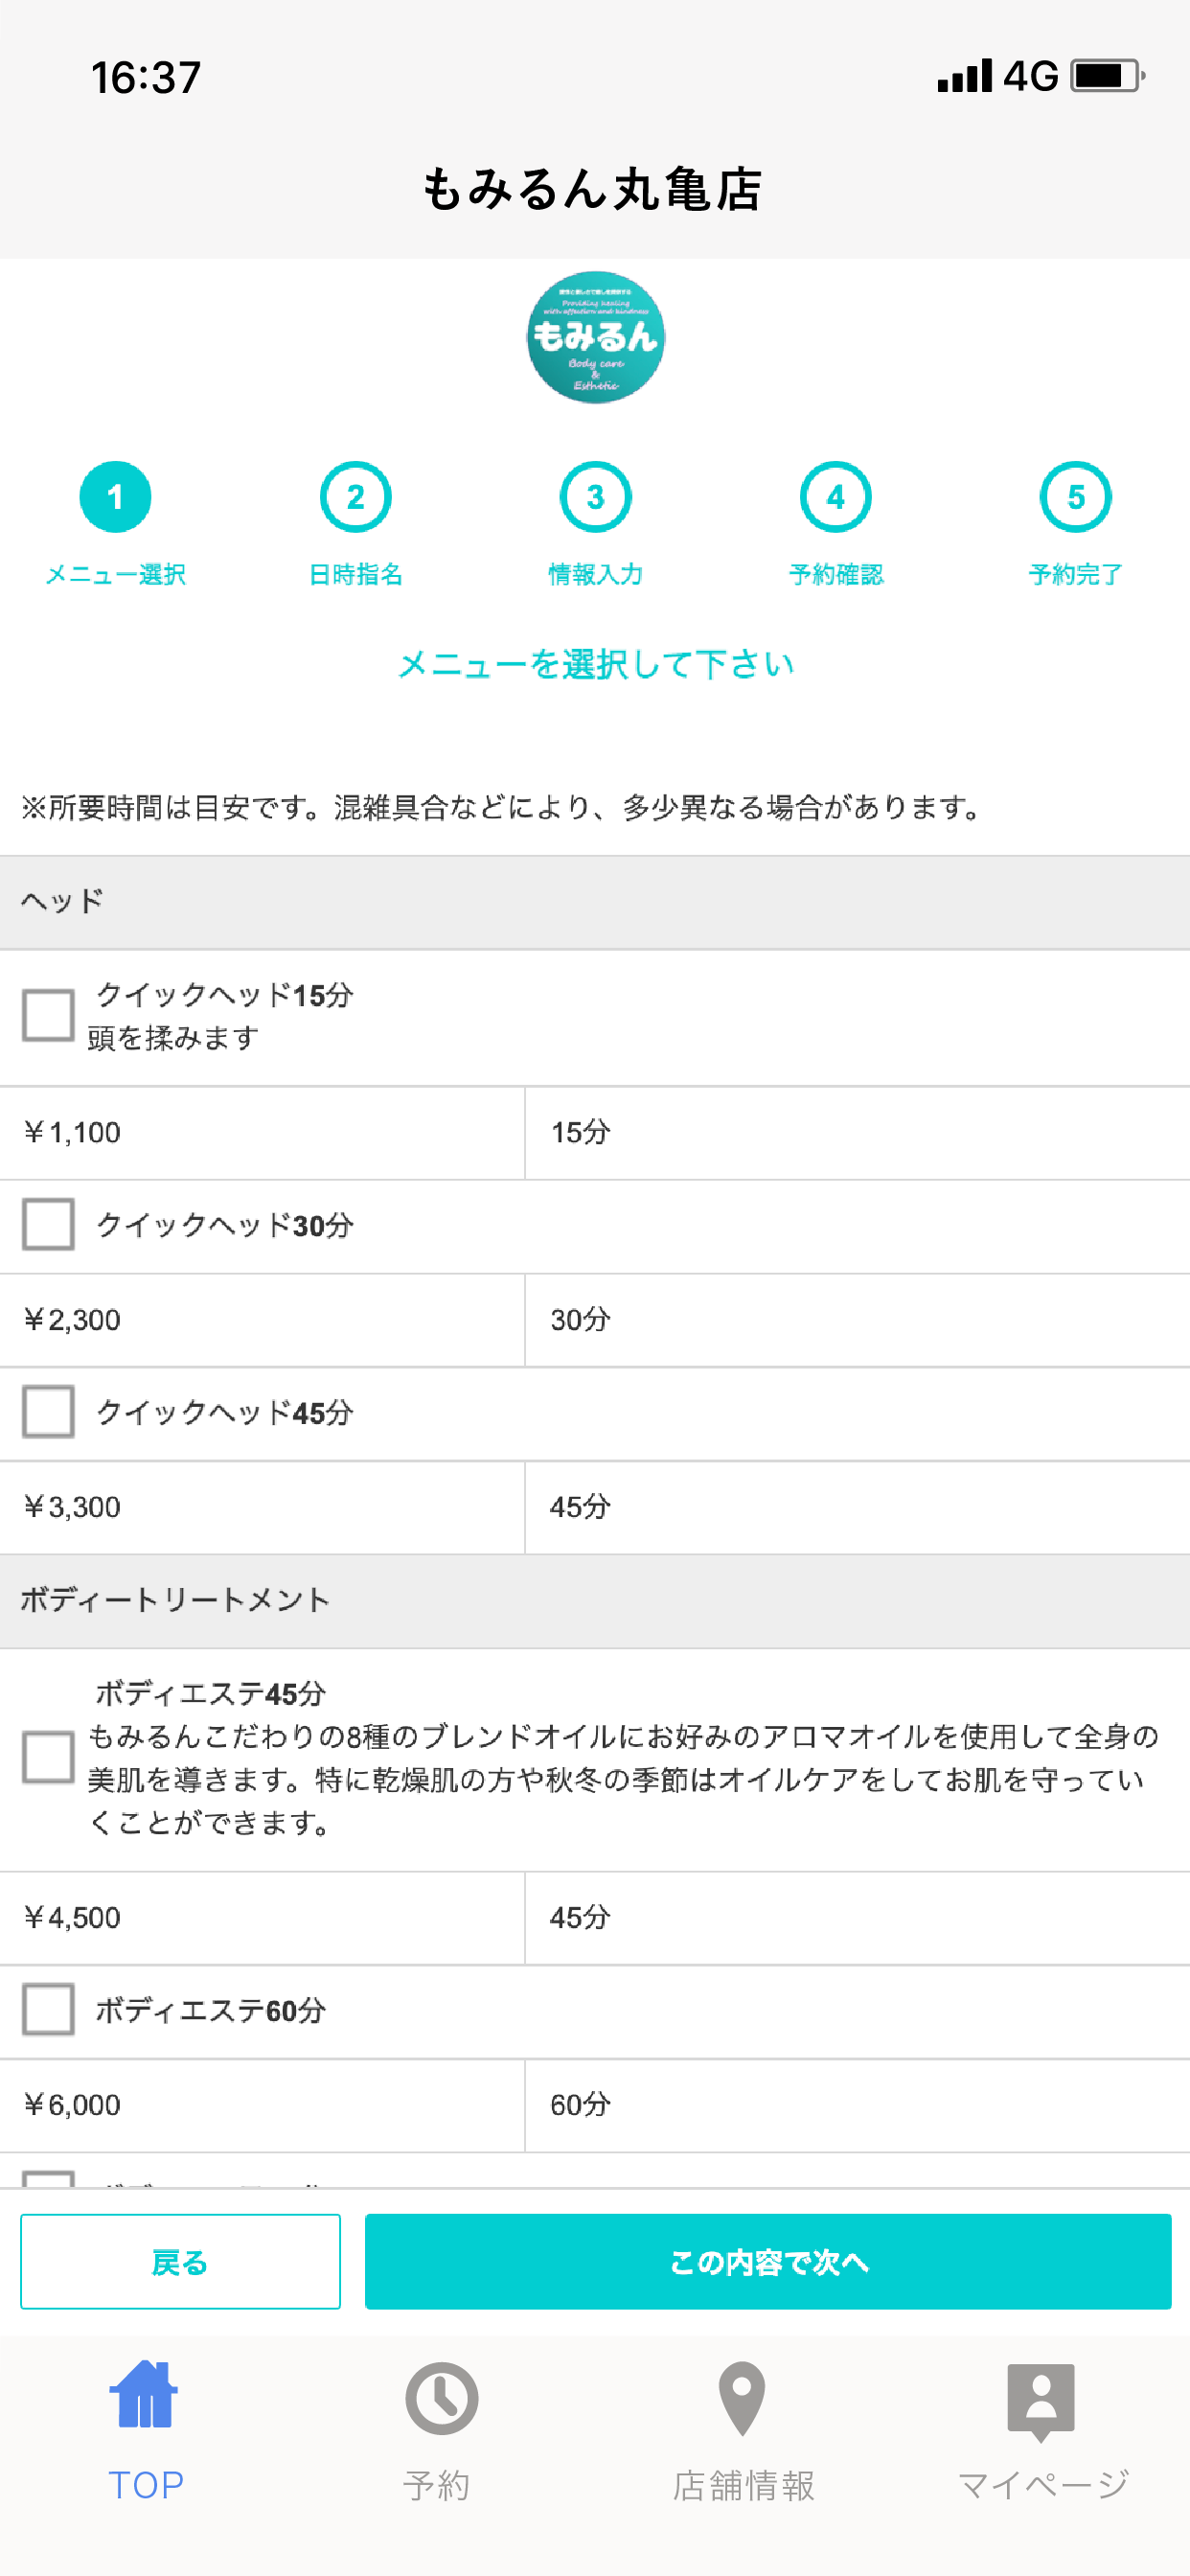Tap the ボディートリートメント category header

[x=595, y=1600]
